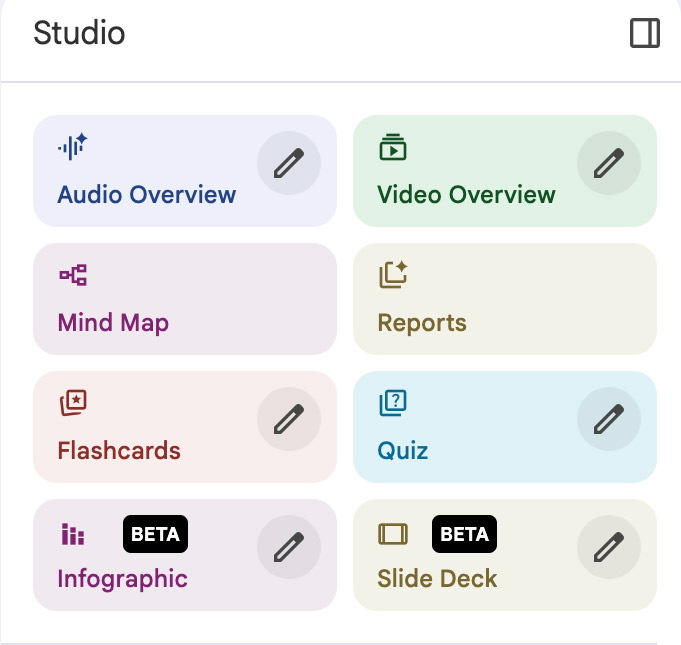Click the Reports label
681x645 pixels.
coord(422,323)
